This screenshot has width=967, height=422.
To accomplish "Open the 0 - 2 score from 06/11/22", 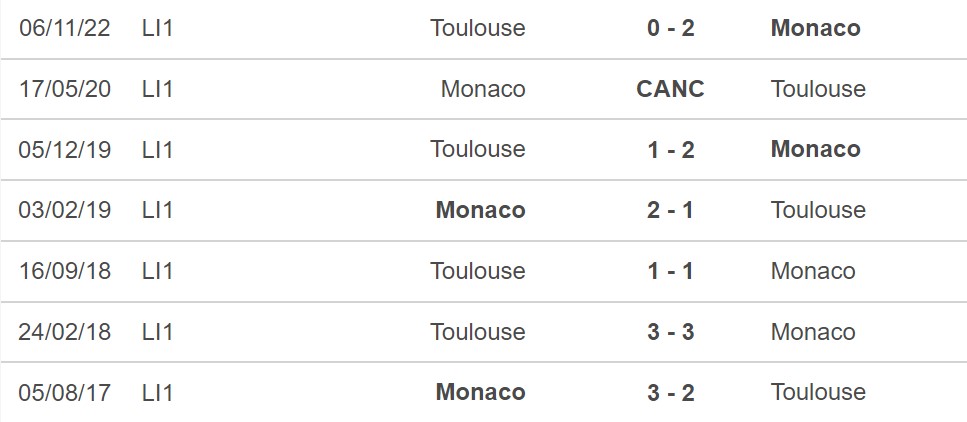I will (x=670, y=28).
